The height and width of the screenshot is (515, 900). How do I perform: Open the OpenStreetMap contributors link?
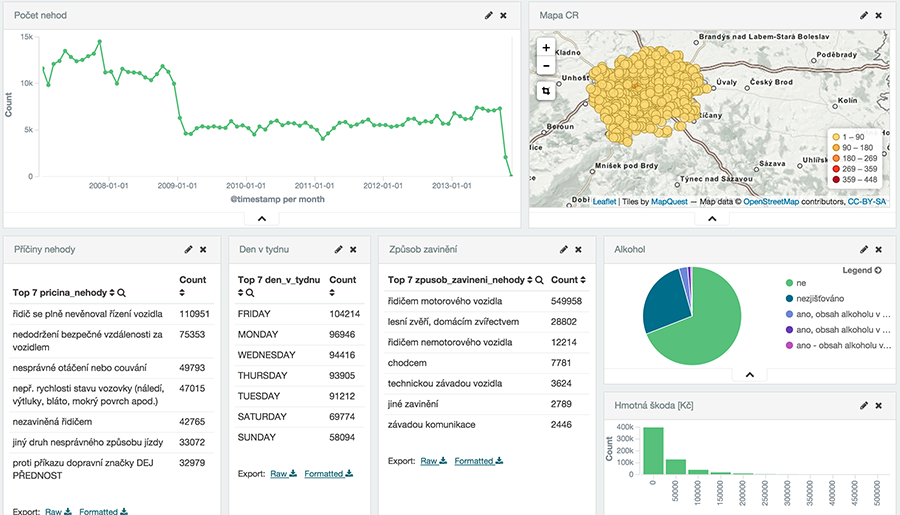[771, 202]
